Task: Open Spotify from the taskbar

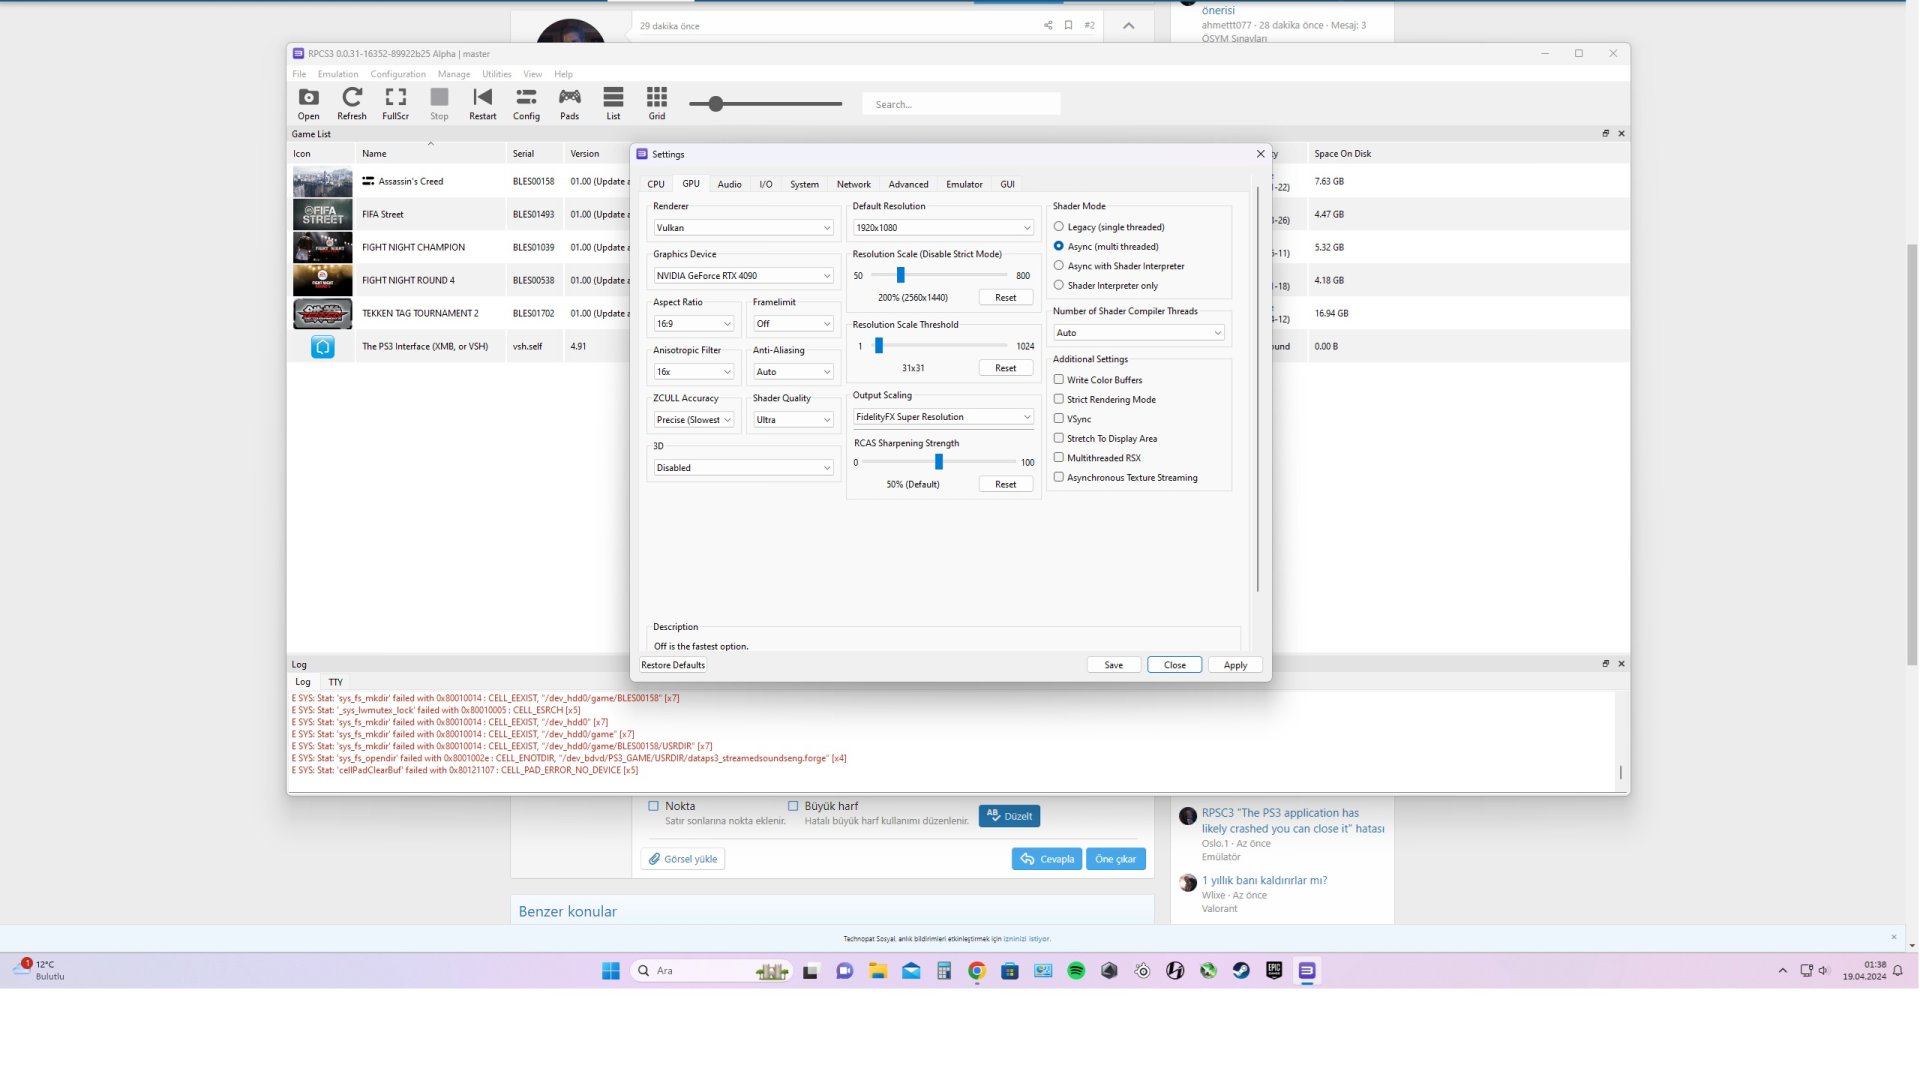Action: pos(1076,971)
